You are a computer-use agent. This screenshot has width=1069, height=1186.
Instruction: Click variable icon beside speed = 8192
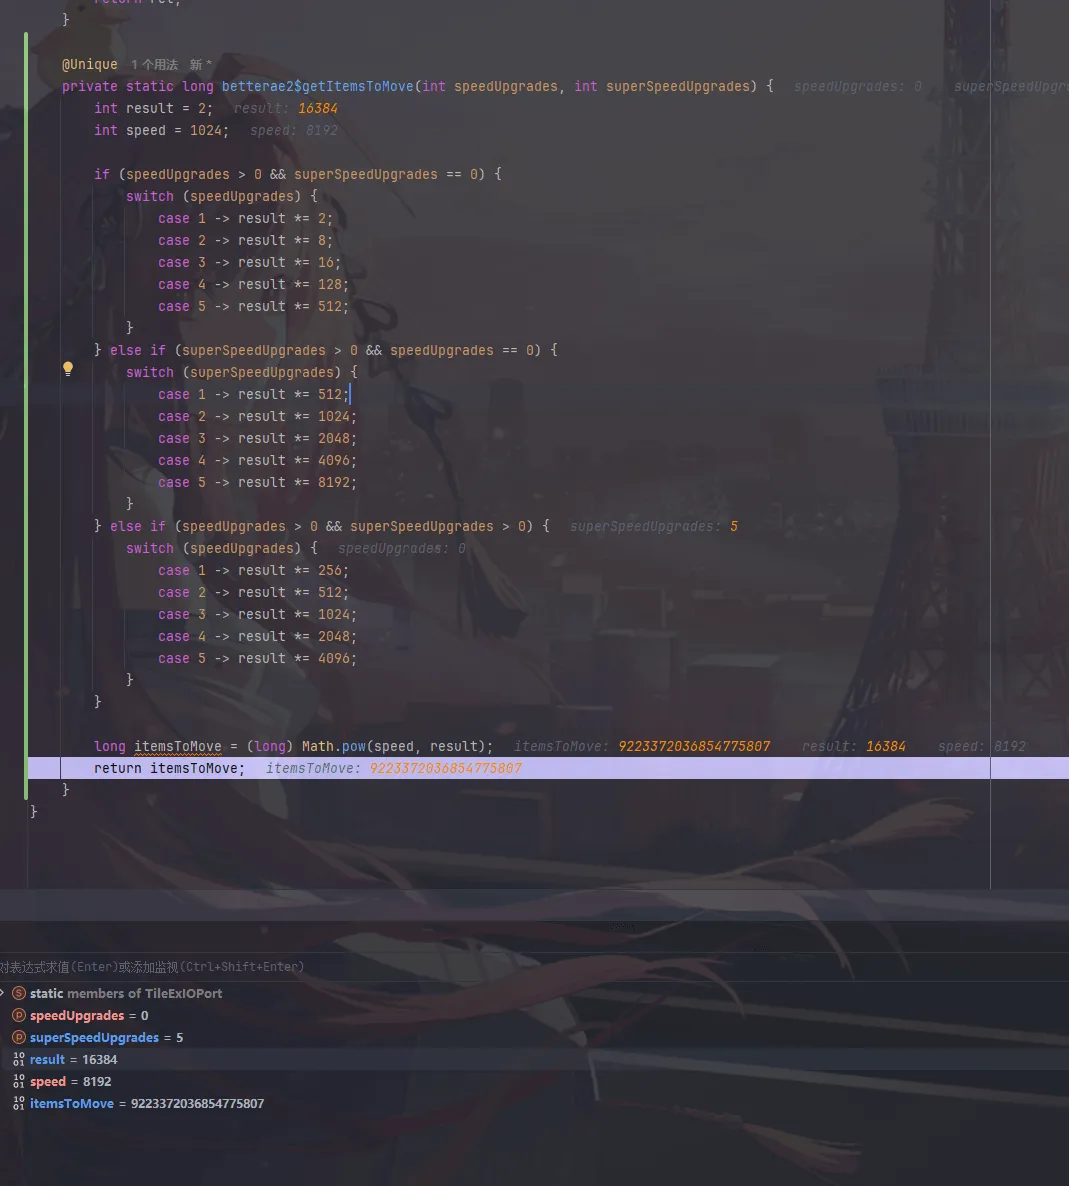(19, 1081)
